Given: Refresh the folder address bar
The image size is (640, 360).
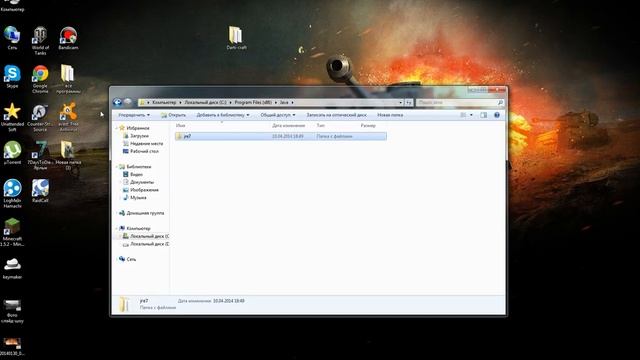Looking at the screenshot, I should tap(409, 102).
